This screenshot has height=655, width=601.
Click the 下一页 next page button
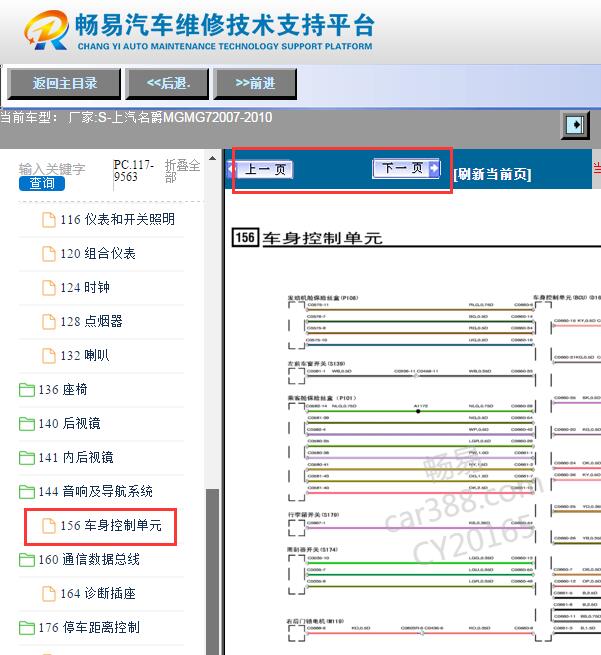pos(406,169)
